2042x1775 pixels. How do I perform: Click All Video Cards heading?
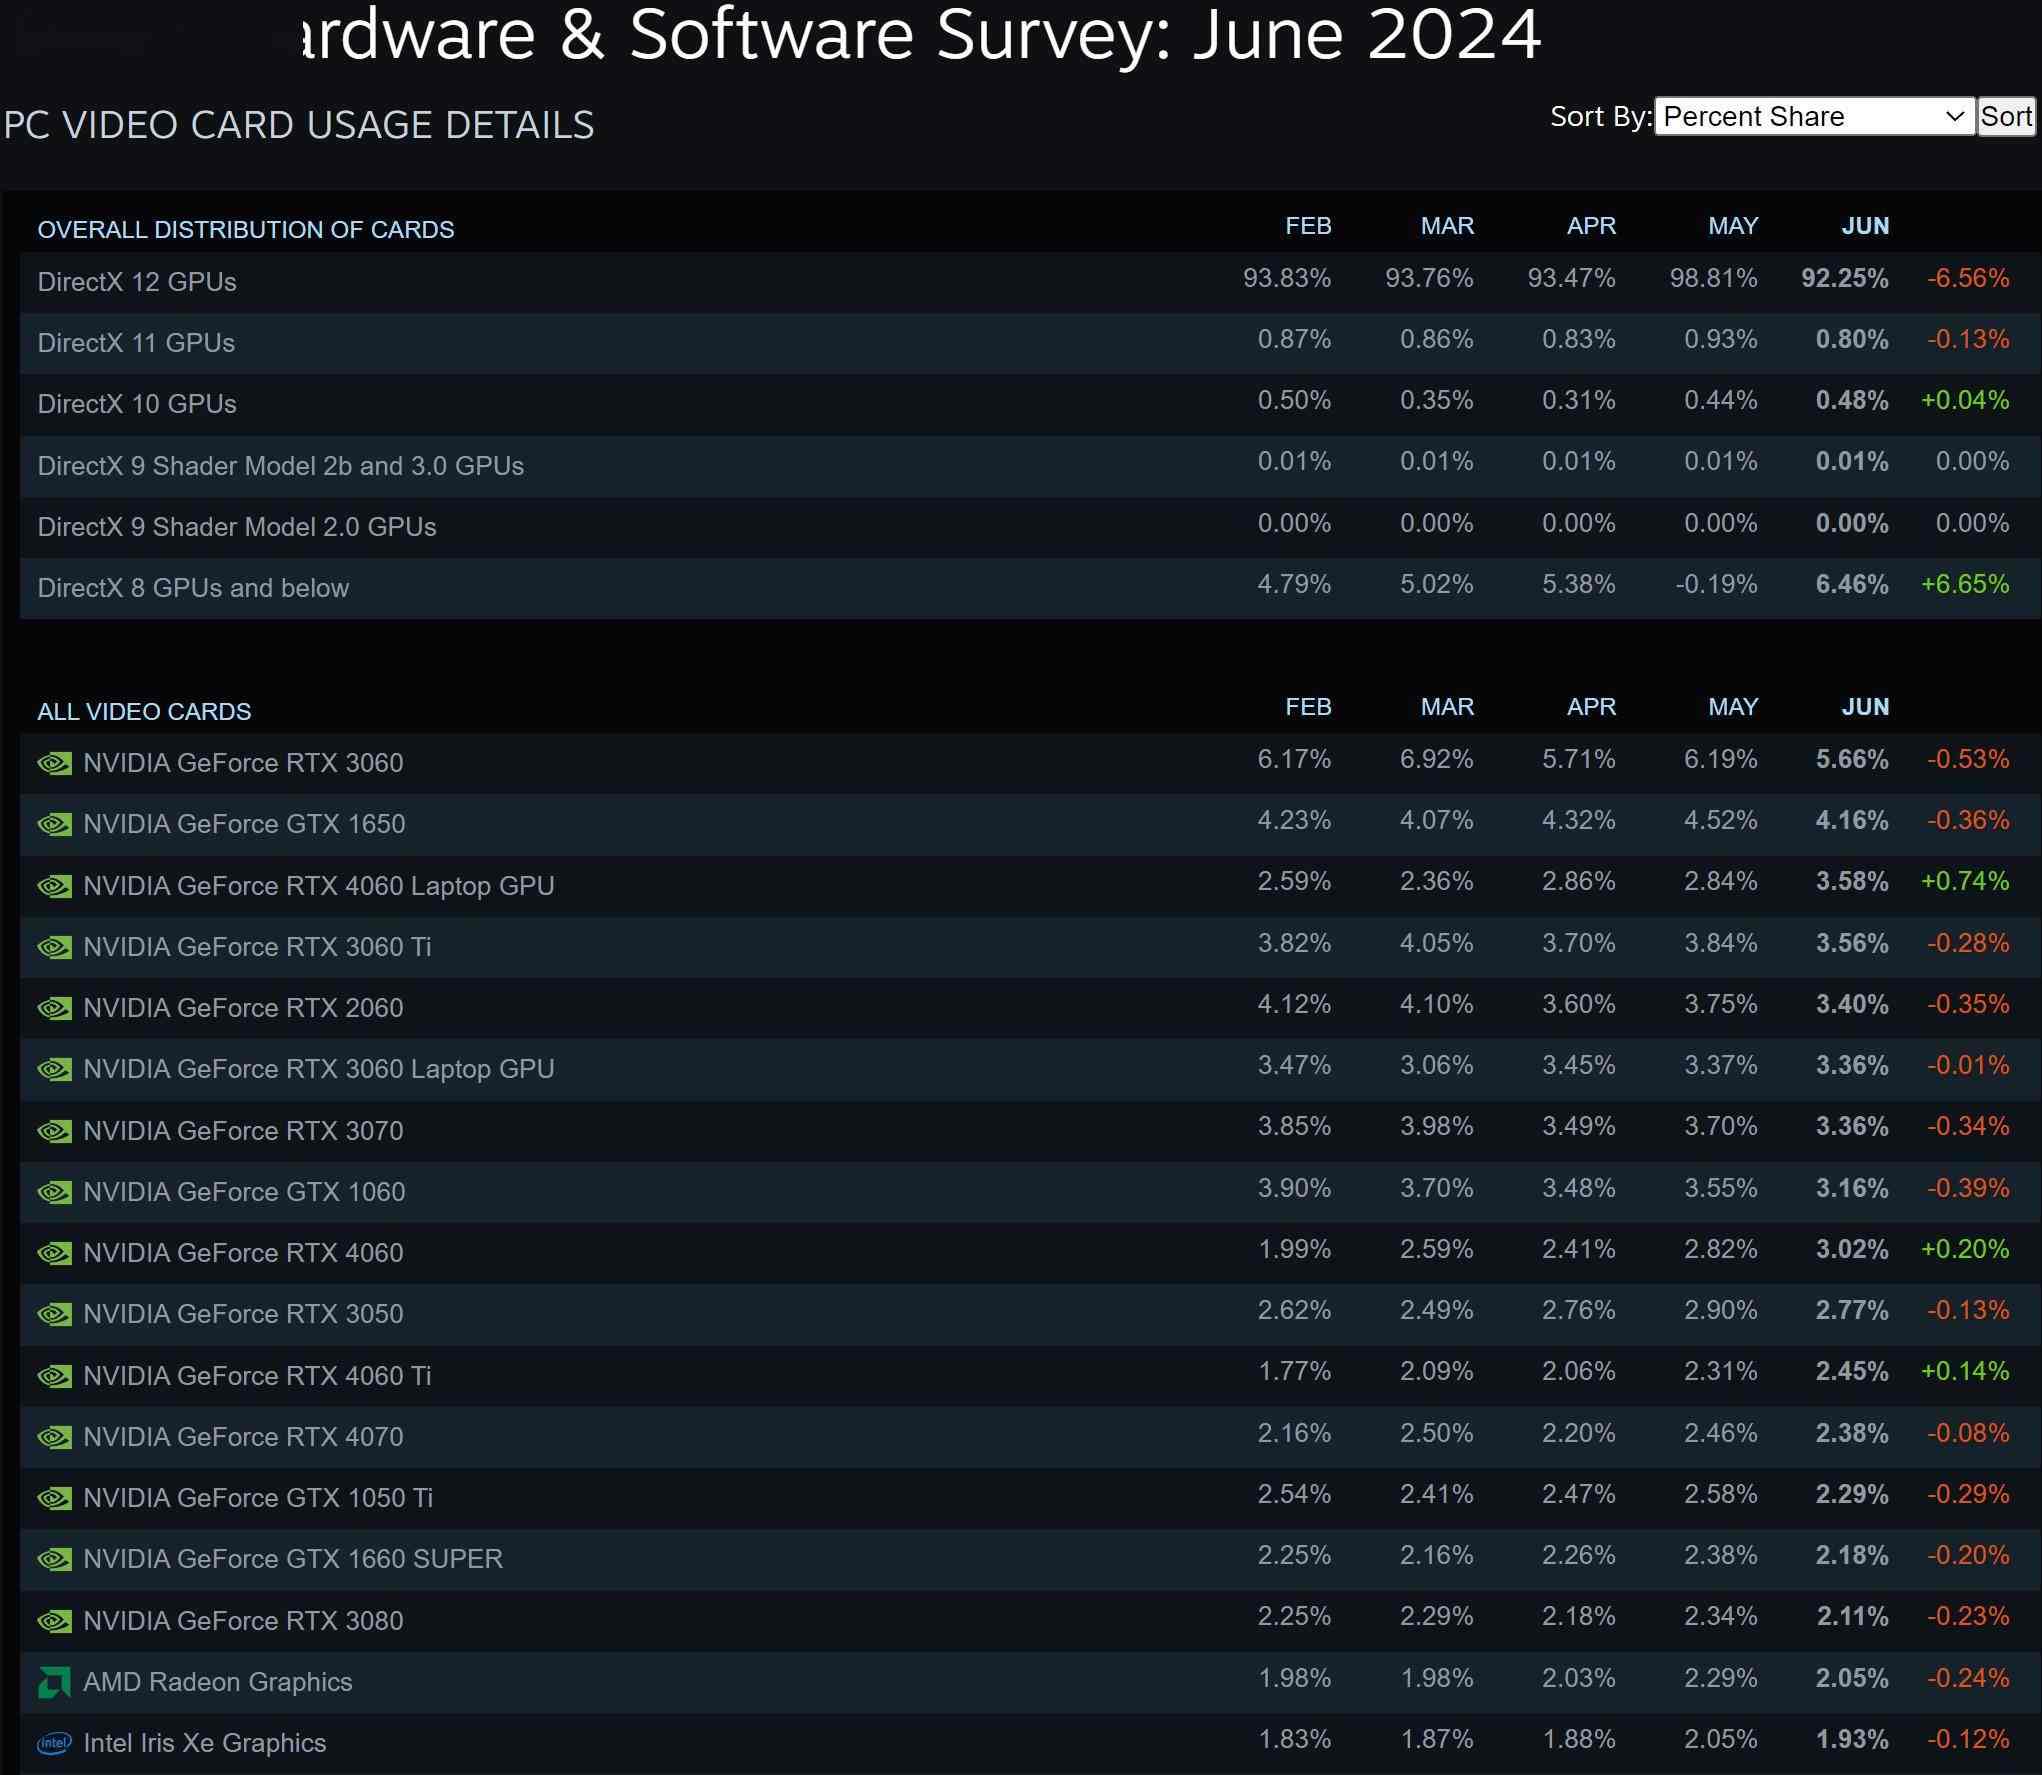[144, 711]
